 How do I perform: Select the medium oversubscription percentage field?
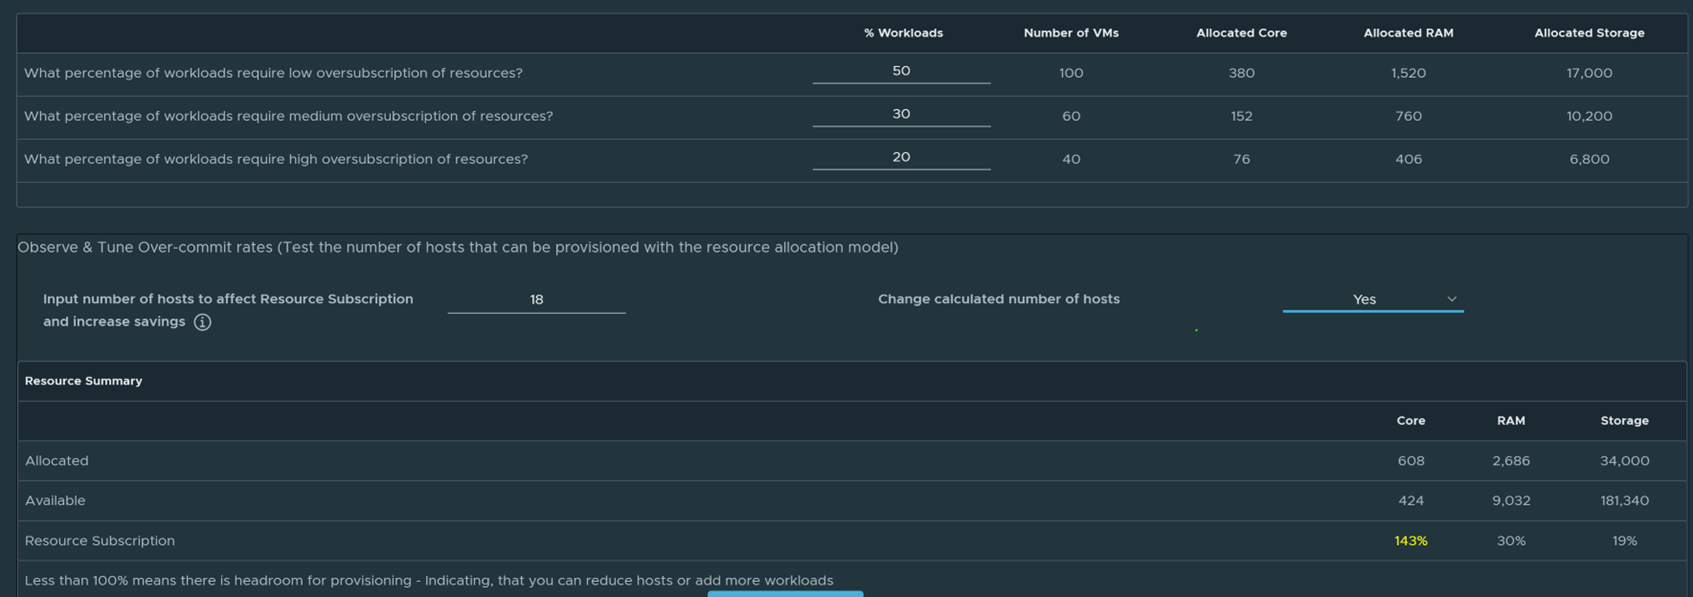tap(901, 114)
